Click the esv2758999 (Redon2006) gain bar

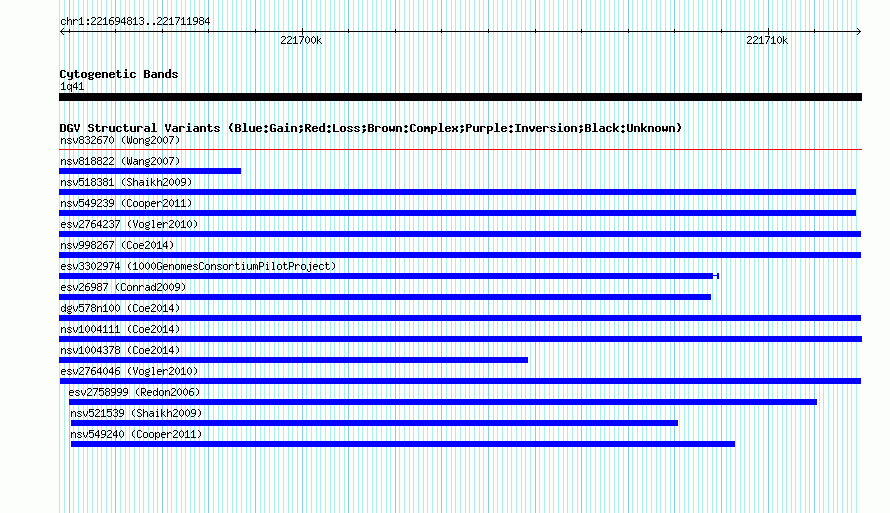point(443,402)
